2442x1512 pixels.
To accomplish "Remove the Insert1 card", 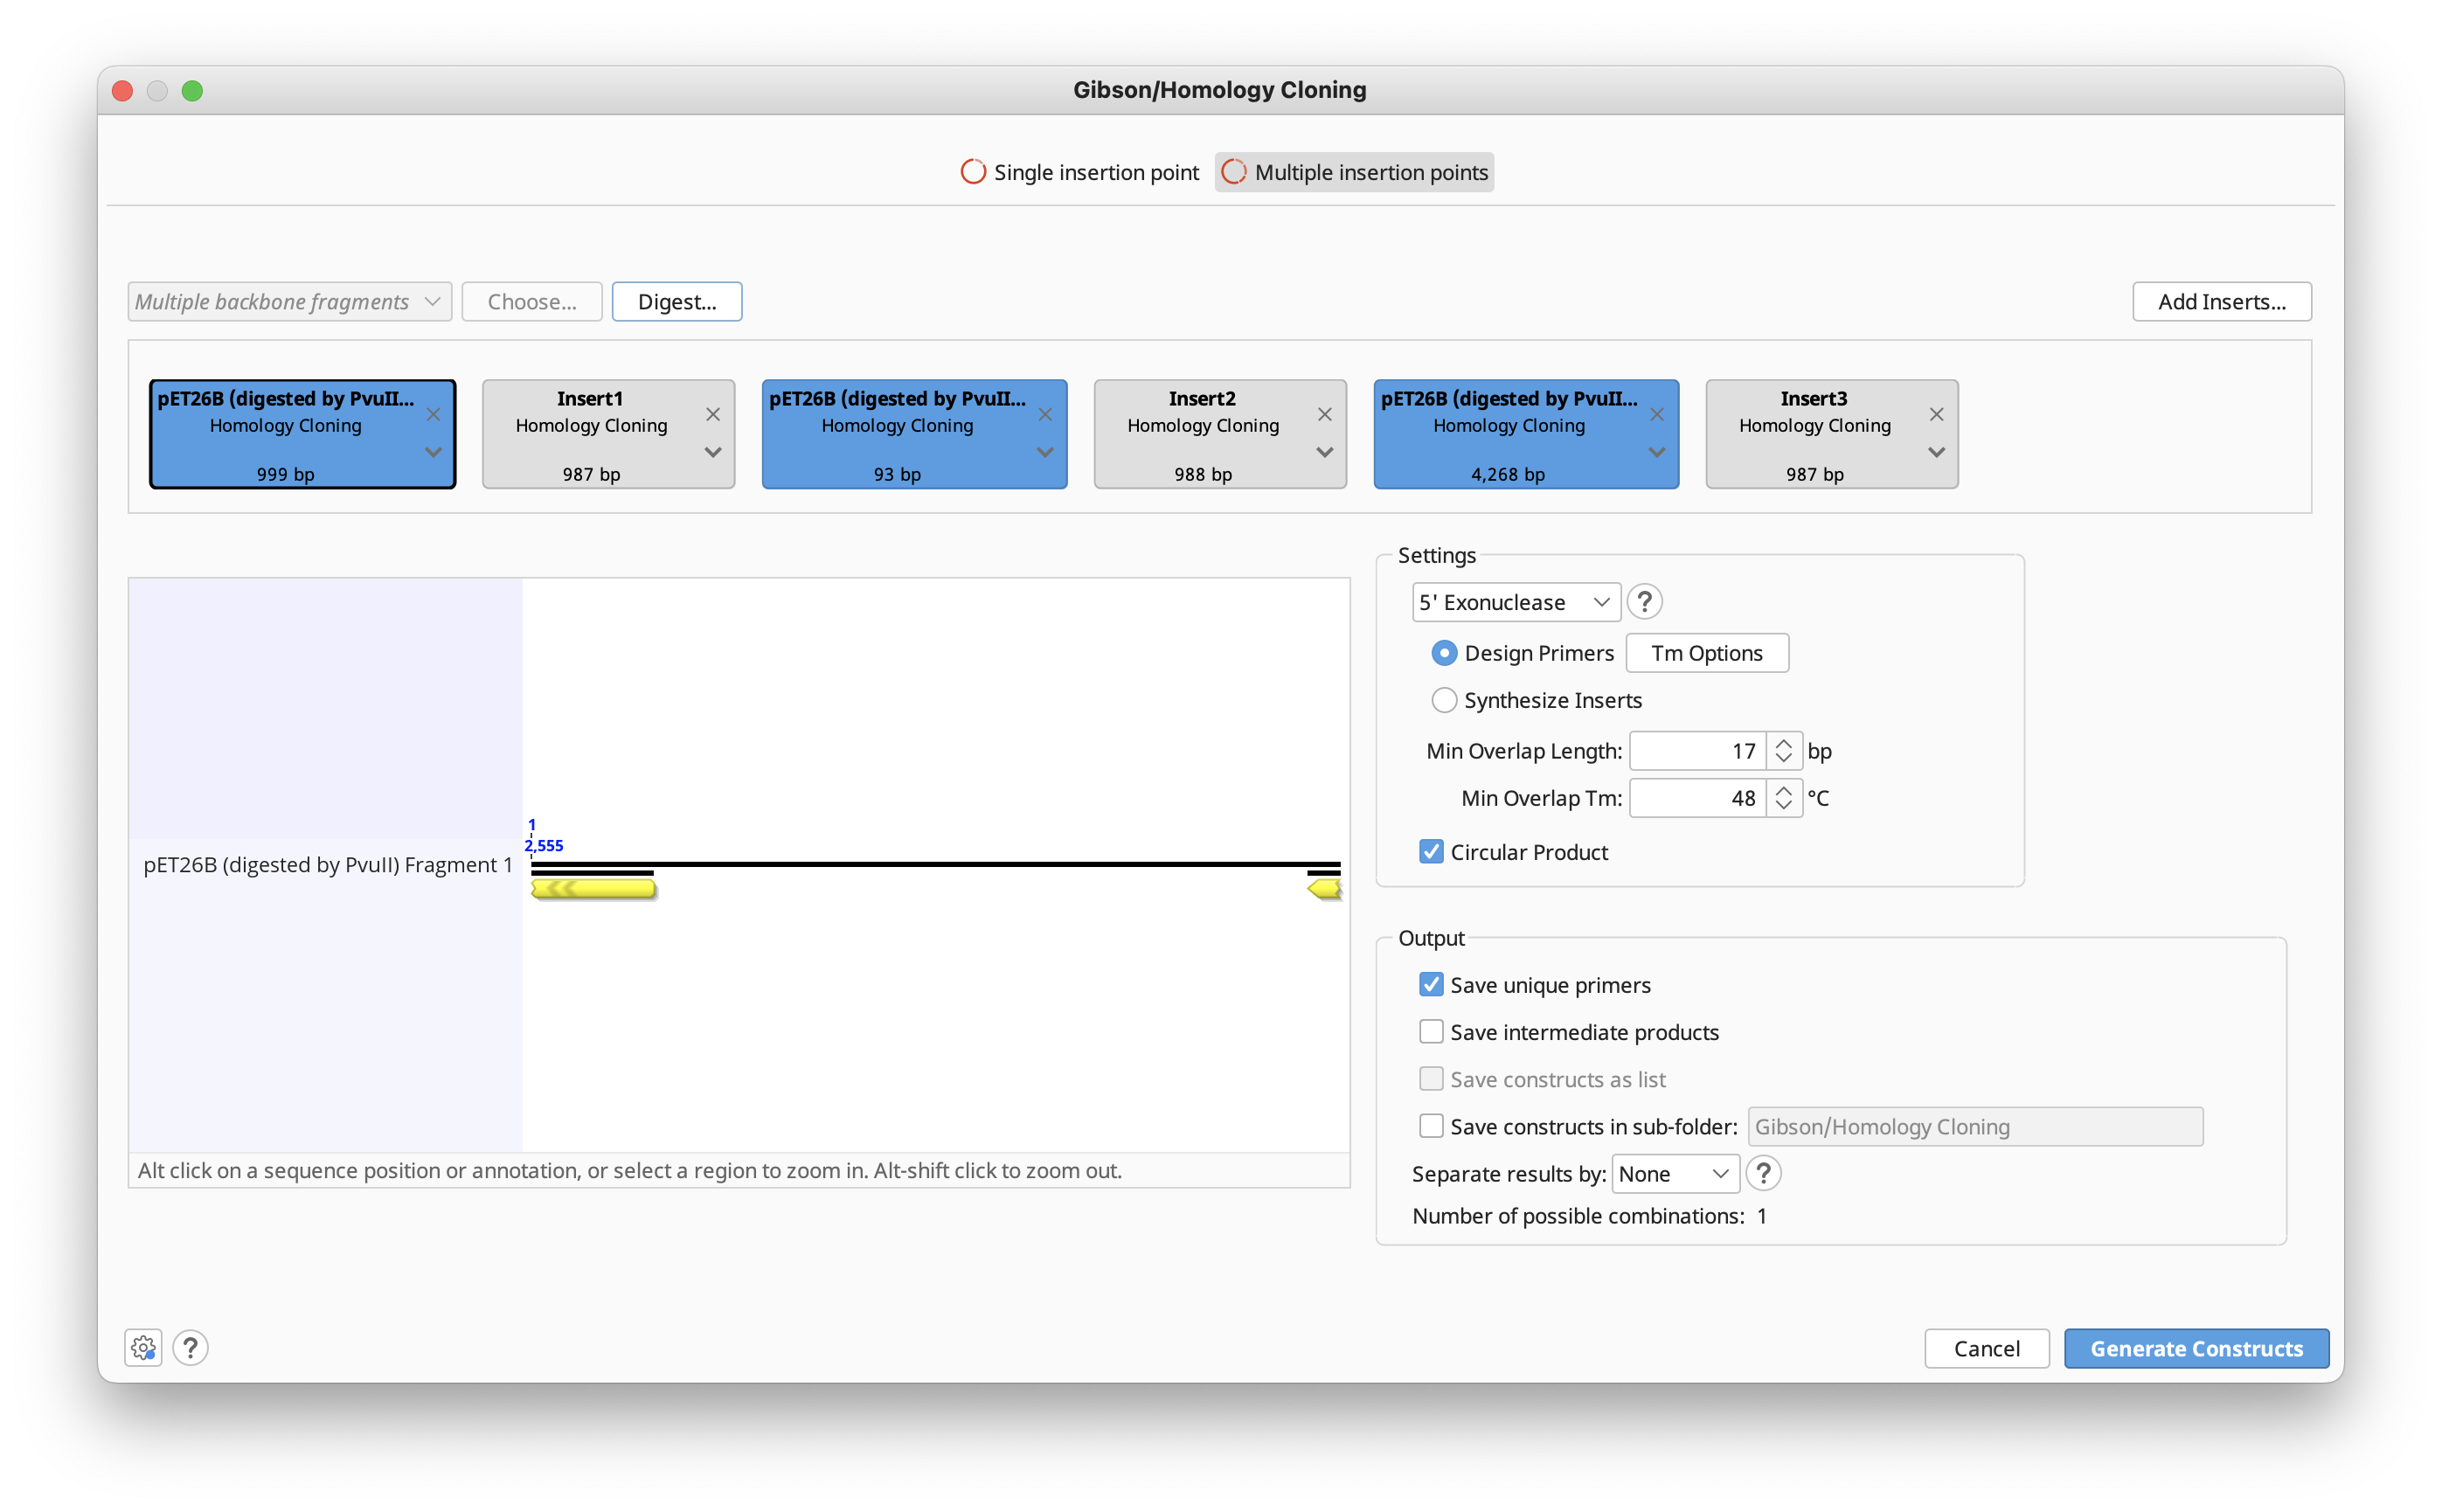I will point(713,414).
